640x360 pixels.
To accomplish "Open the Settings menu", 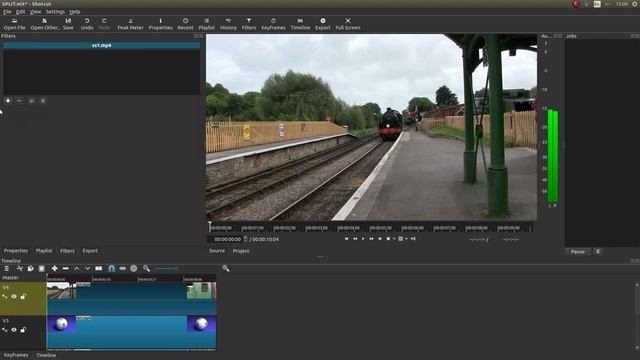I will click(x=55, y=12).
